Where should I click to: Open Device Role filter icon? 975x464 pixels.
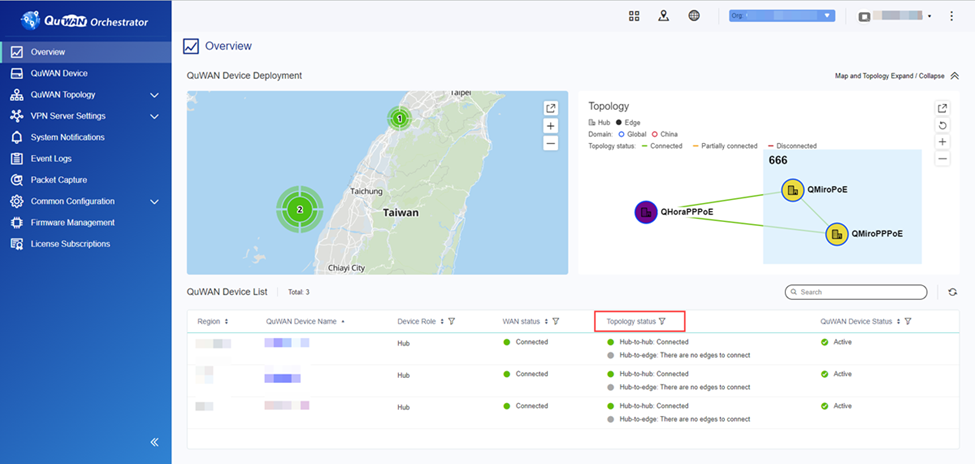(x=452, y=322)
